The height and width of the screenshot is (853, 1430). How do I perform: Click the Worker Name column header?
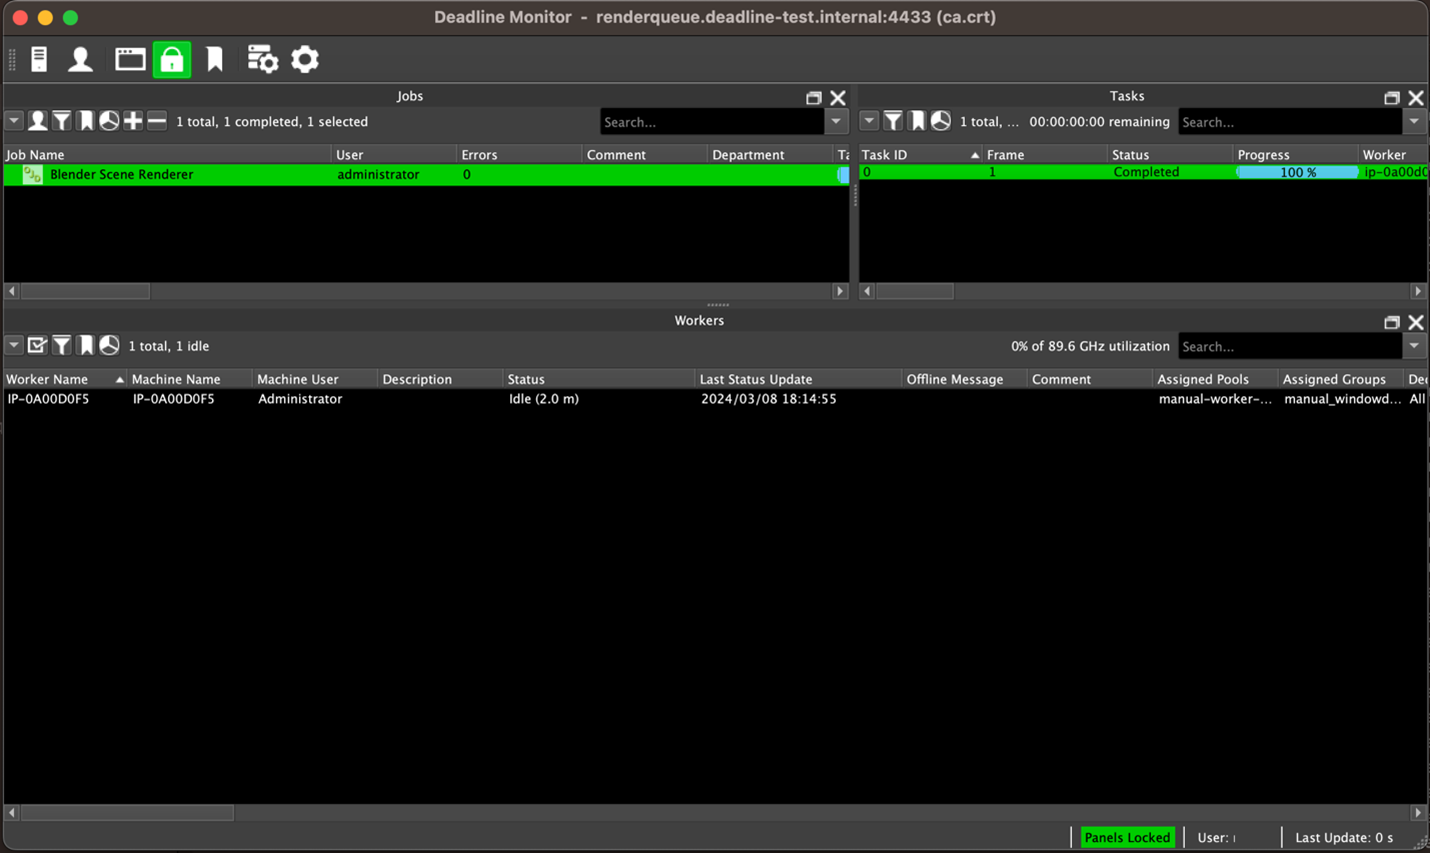tap(48, 379)
